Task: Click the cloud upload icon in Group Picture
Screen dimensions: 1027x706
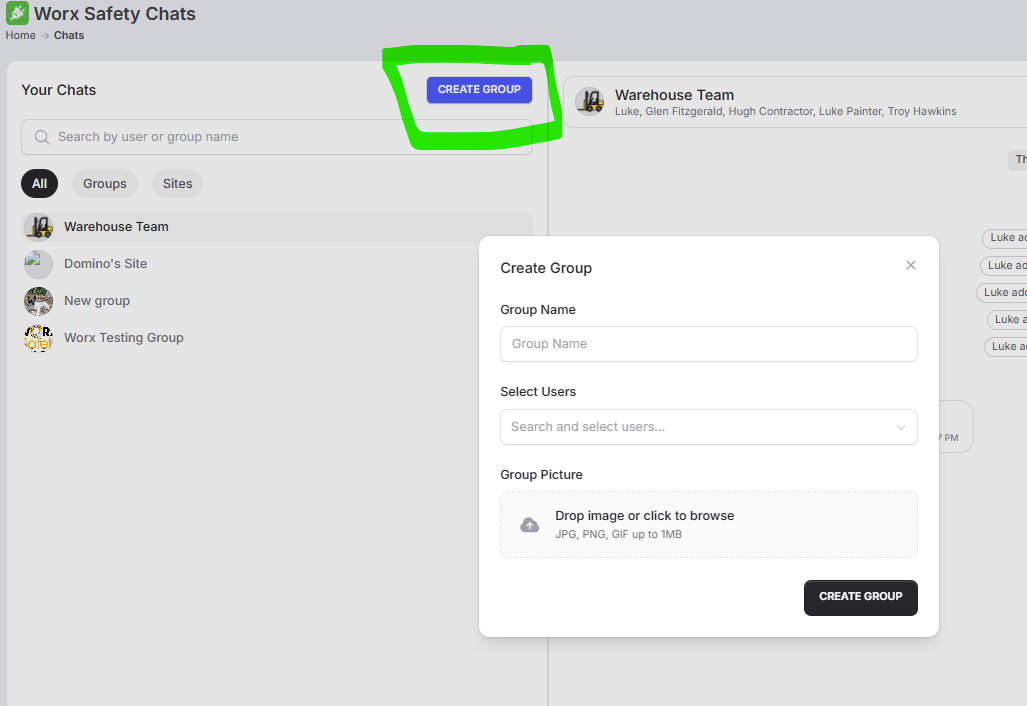Action: (x=530, y=525)
